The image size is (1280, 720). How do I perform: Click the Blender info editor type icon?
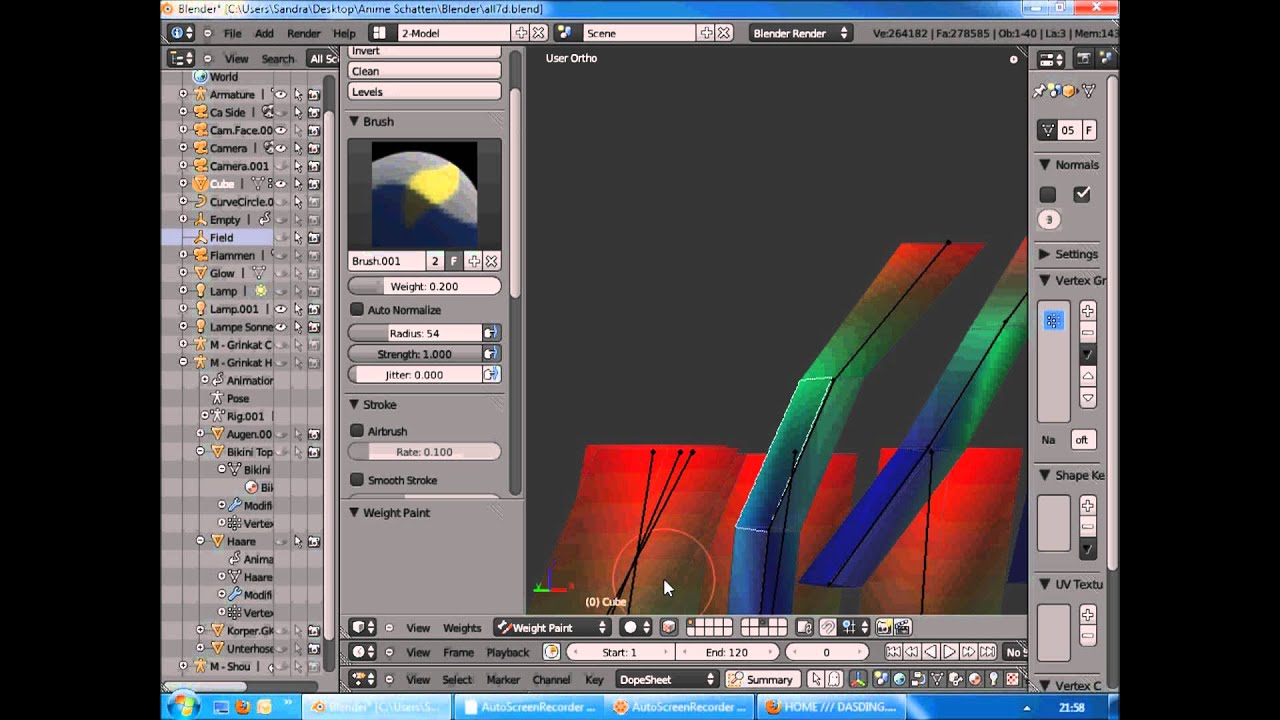tap(181, 33)
